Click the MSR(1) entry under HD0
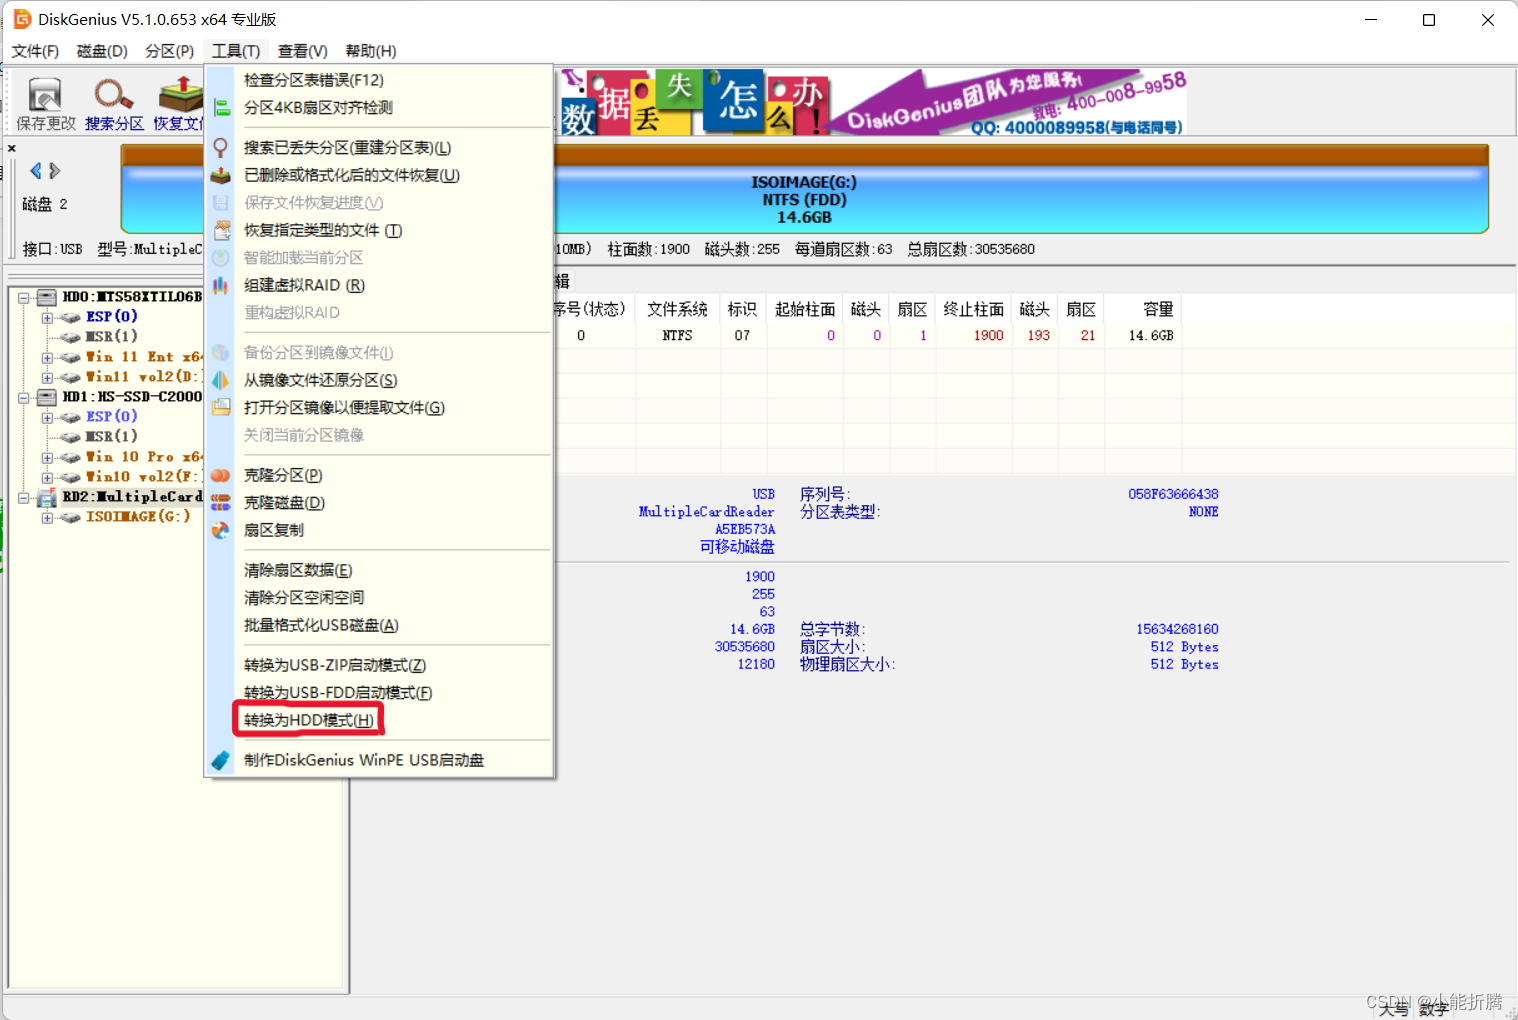 click(111, 337)
